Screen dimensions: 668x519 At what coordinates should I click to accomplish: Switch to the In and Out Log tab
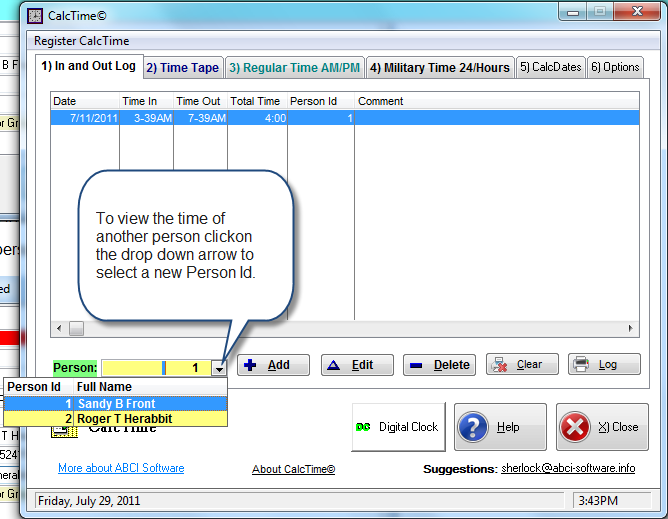click(x=89, y=66)
